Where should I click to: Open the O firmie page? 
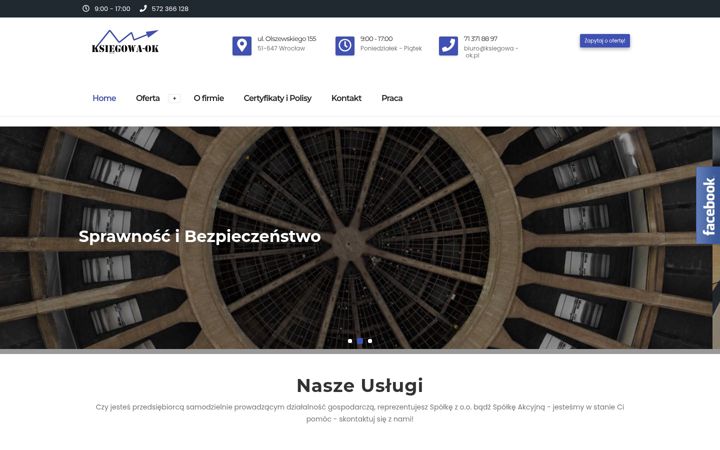tap(208, 98)
